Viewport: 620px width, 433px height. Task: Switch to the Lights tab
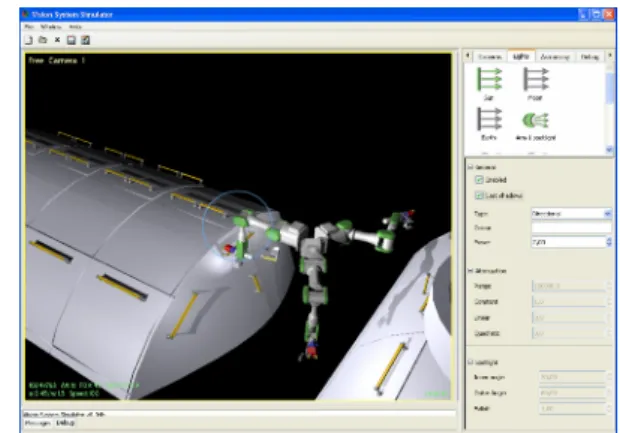(521, 57)
